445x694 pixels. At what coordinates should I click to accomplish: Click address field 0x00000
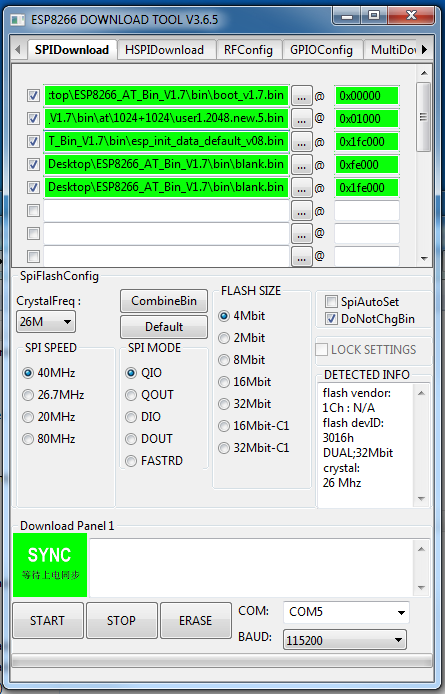coord(367,96)
